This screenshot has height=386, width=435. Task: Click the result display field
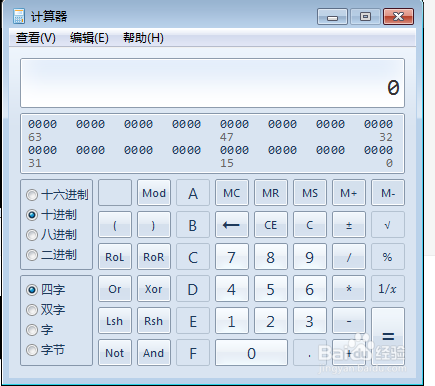(x=212, y=83)
